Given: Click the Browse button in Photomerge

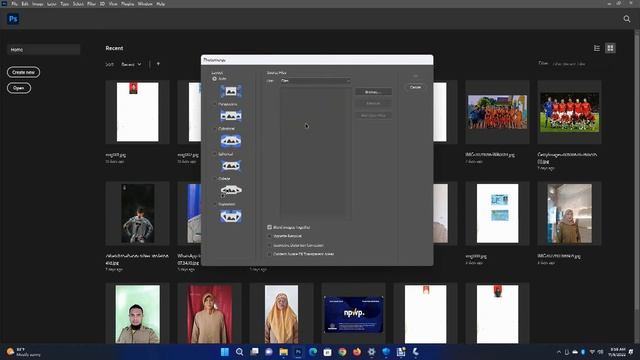Looking at the screenshot, I should tap(373, 92).
